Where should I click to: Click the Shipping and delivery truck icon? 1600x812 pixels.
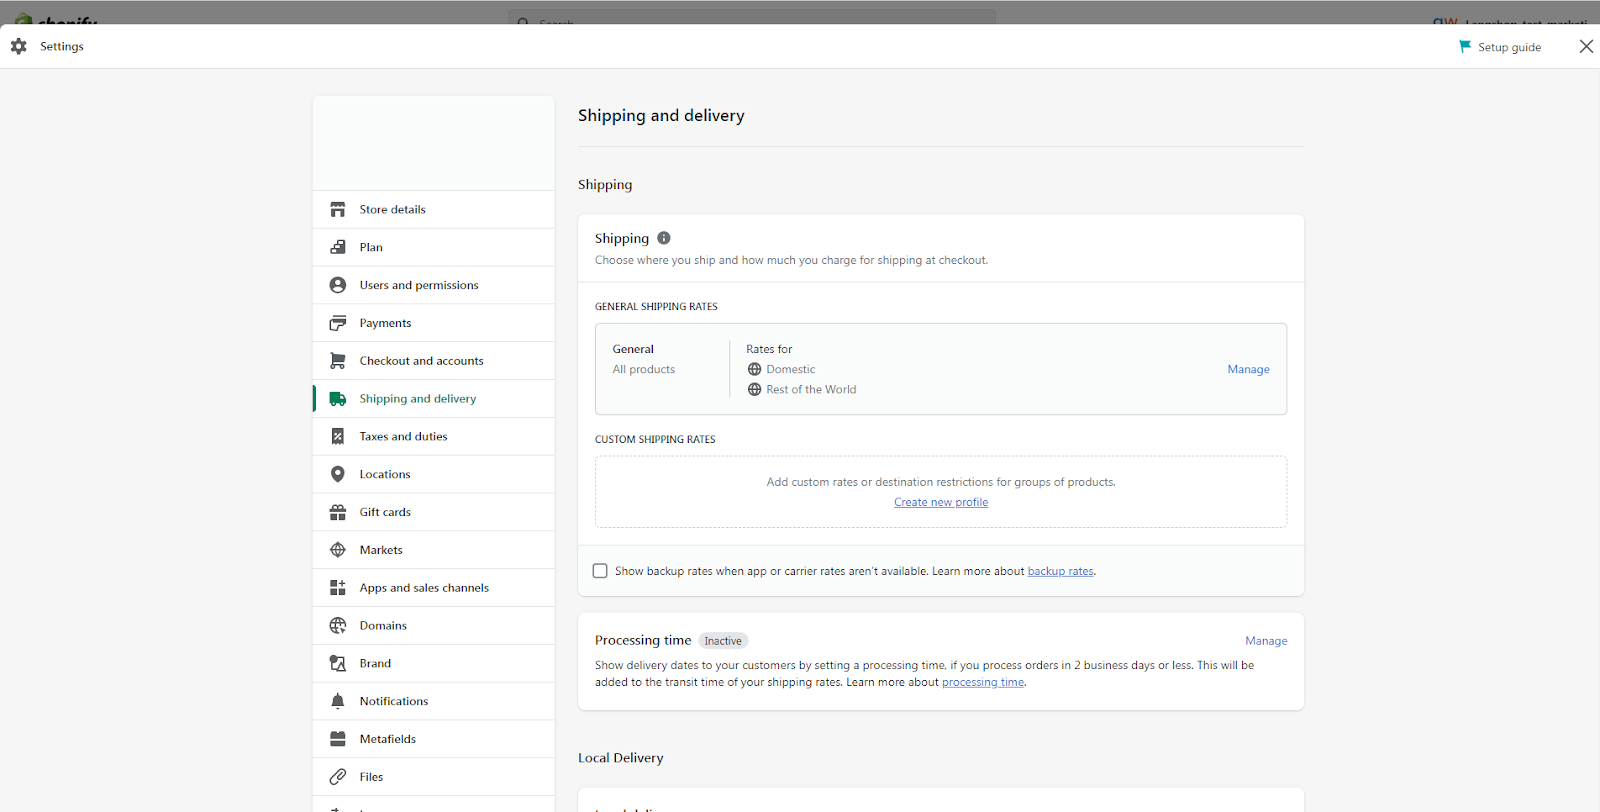[x=338, y=399]
